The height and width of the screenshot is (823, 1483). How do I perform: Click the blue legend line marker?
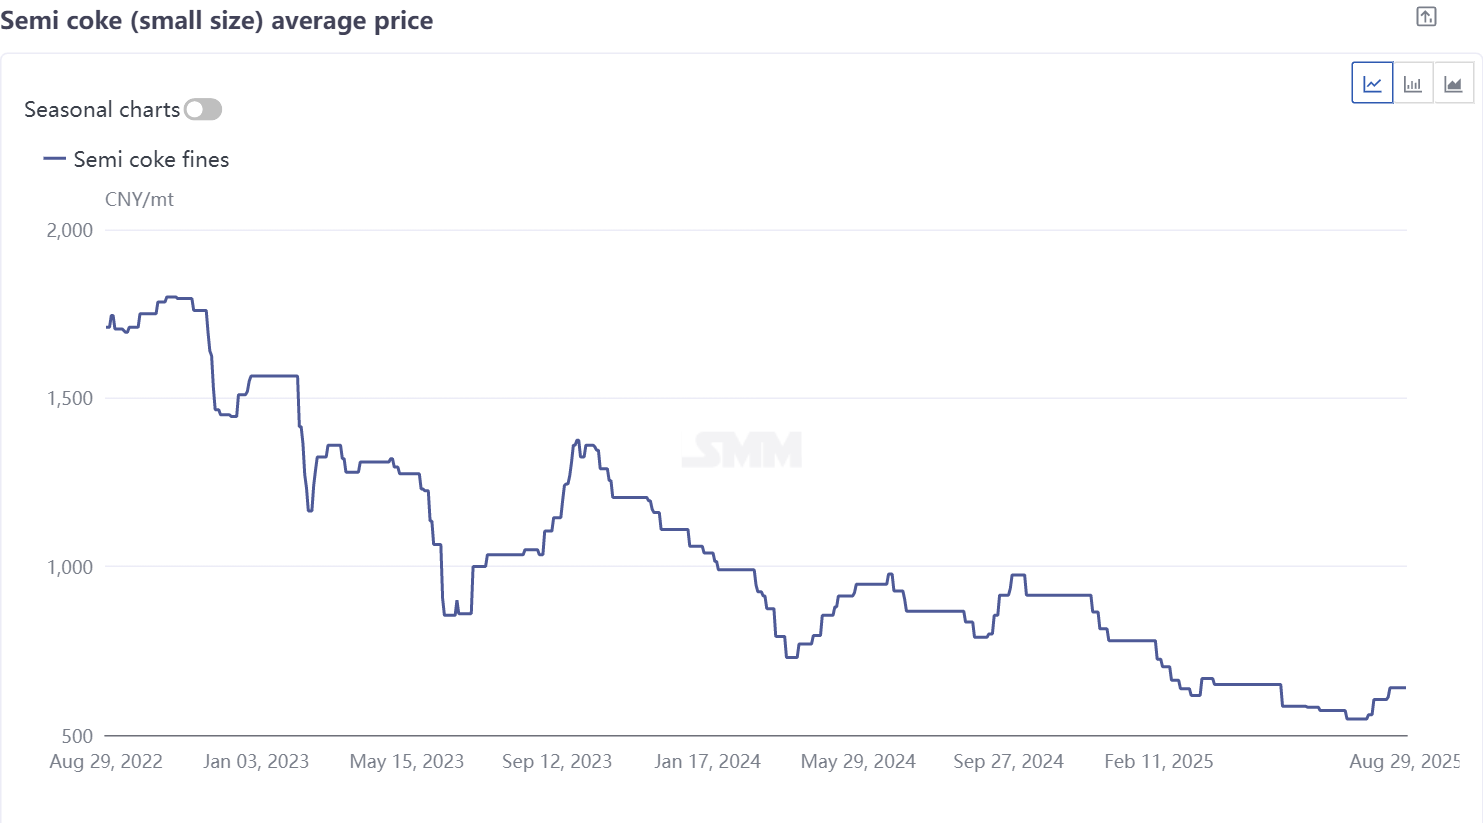tap(55, 159)
